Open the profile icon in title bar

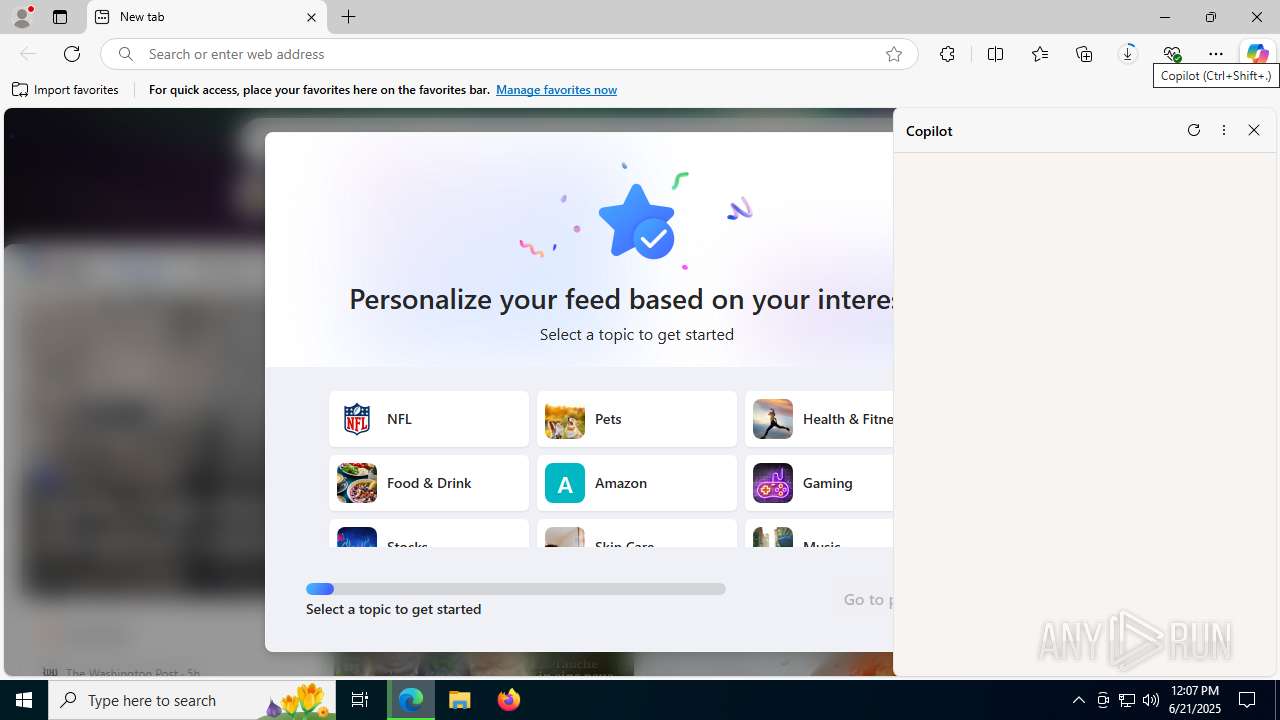22,17
